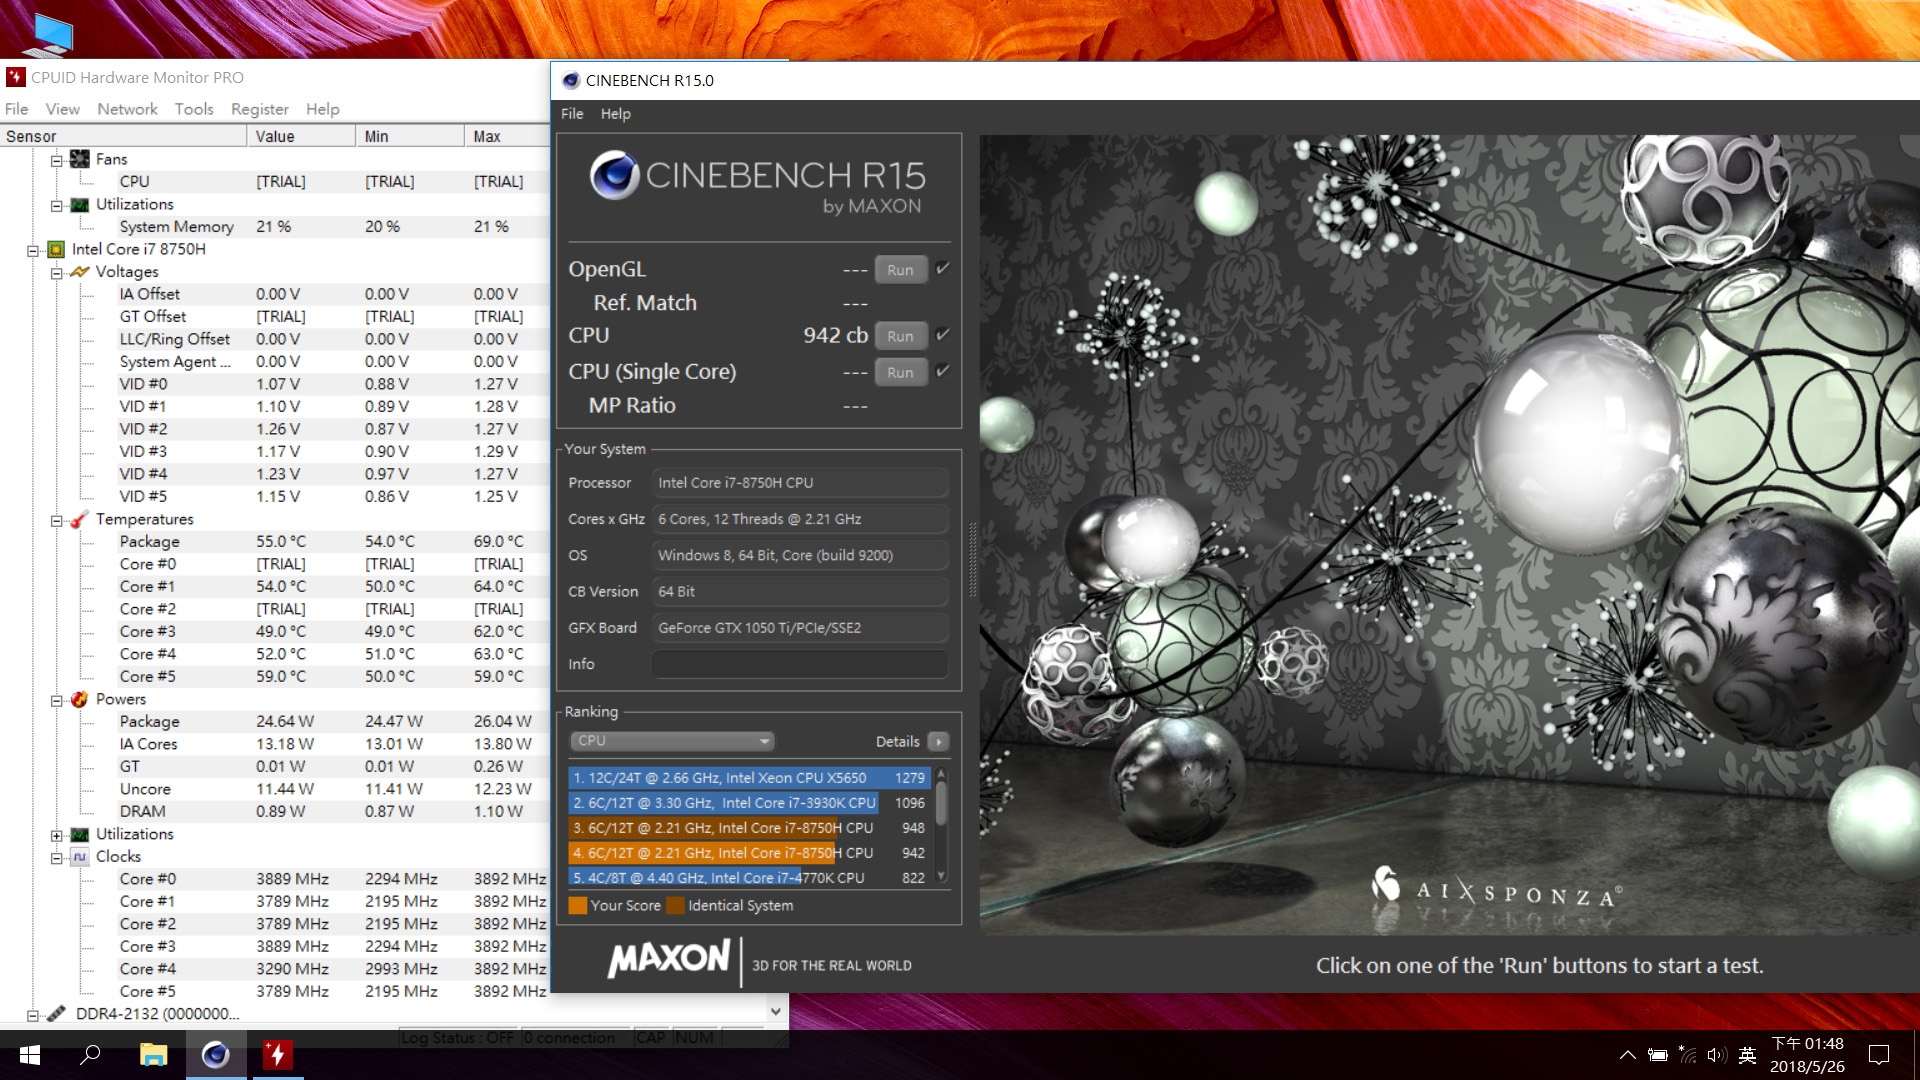Select the System Memory utilization row
The width and height of the screenshot is (1920, 1080).
275,227
